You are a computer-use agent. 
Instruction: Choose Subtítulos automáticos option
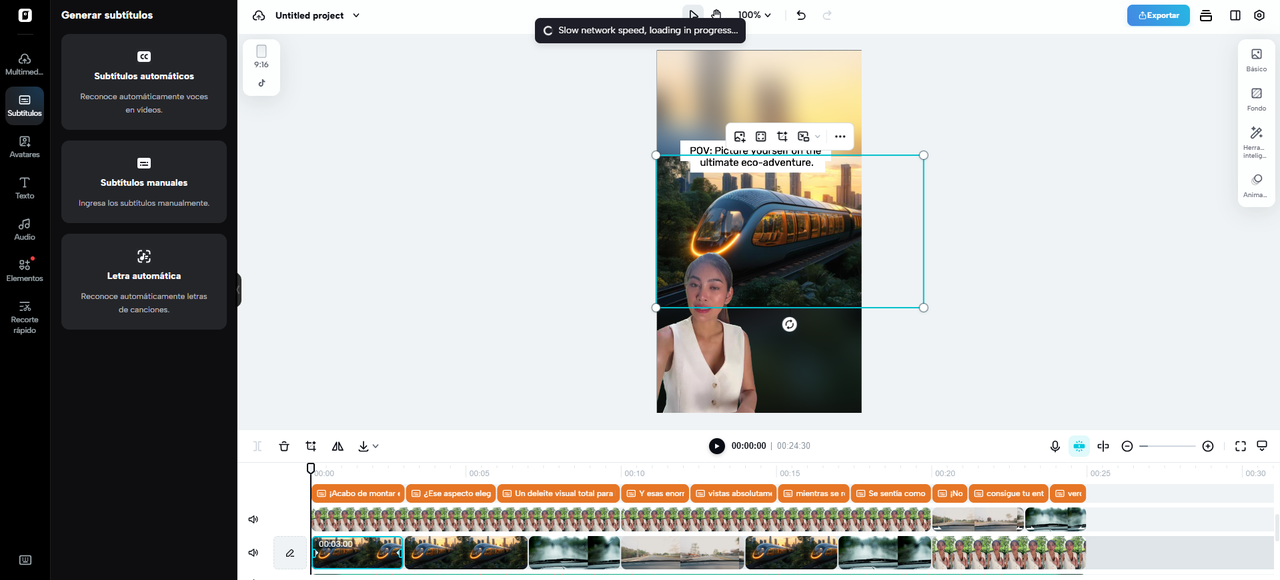pyautogui.click(x=144, y=81)
